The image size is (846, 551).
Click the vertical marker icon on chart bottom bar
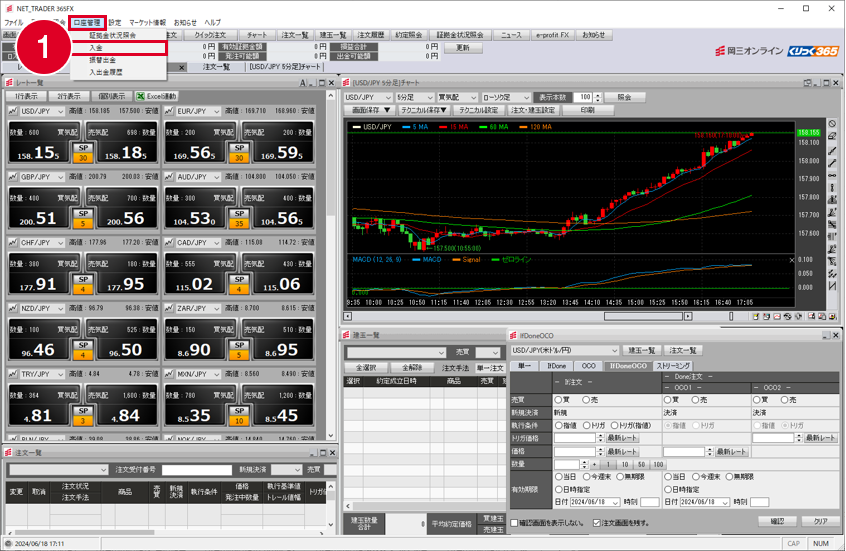[731, 316]
